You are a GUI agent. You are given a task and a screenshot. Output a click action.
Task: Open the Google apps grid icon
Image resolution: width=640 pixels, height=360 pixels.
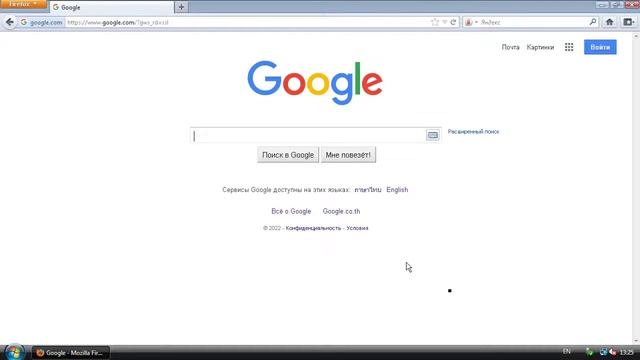(569, 47)
